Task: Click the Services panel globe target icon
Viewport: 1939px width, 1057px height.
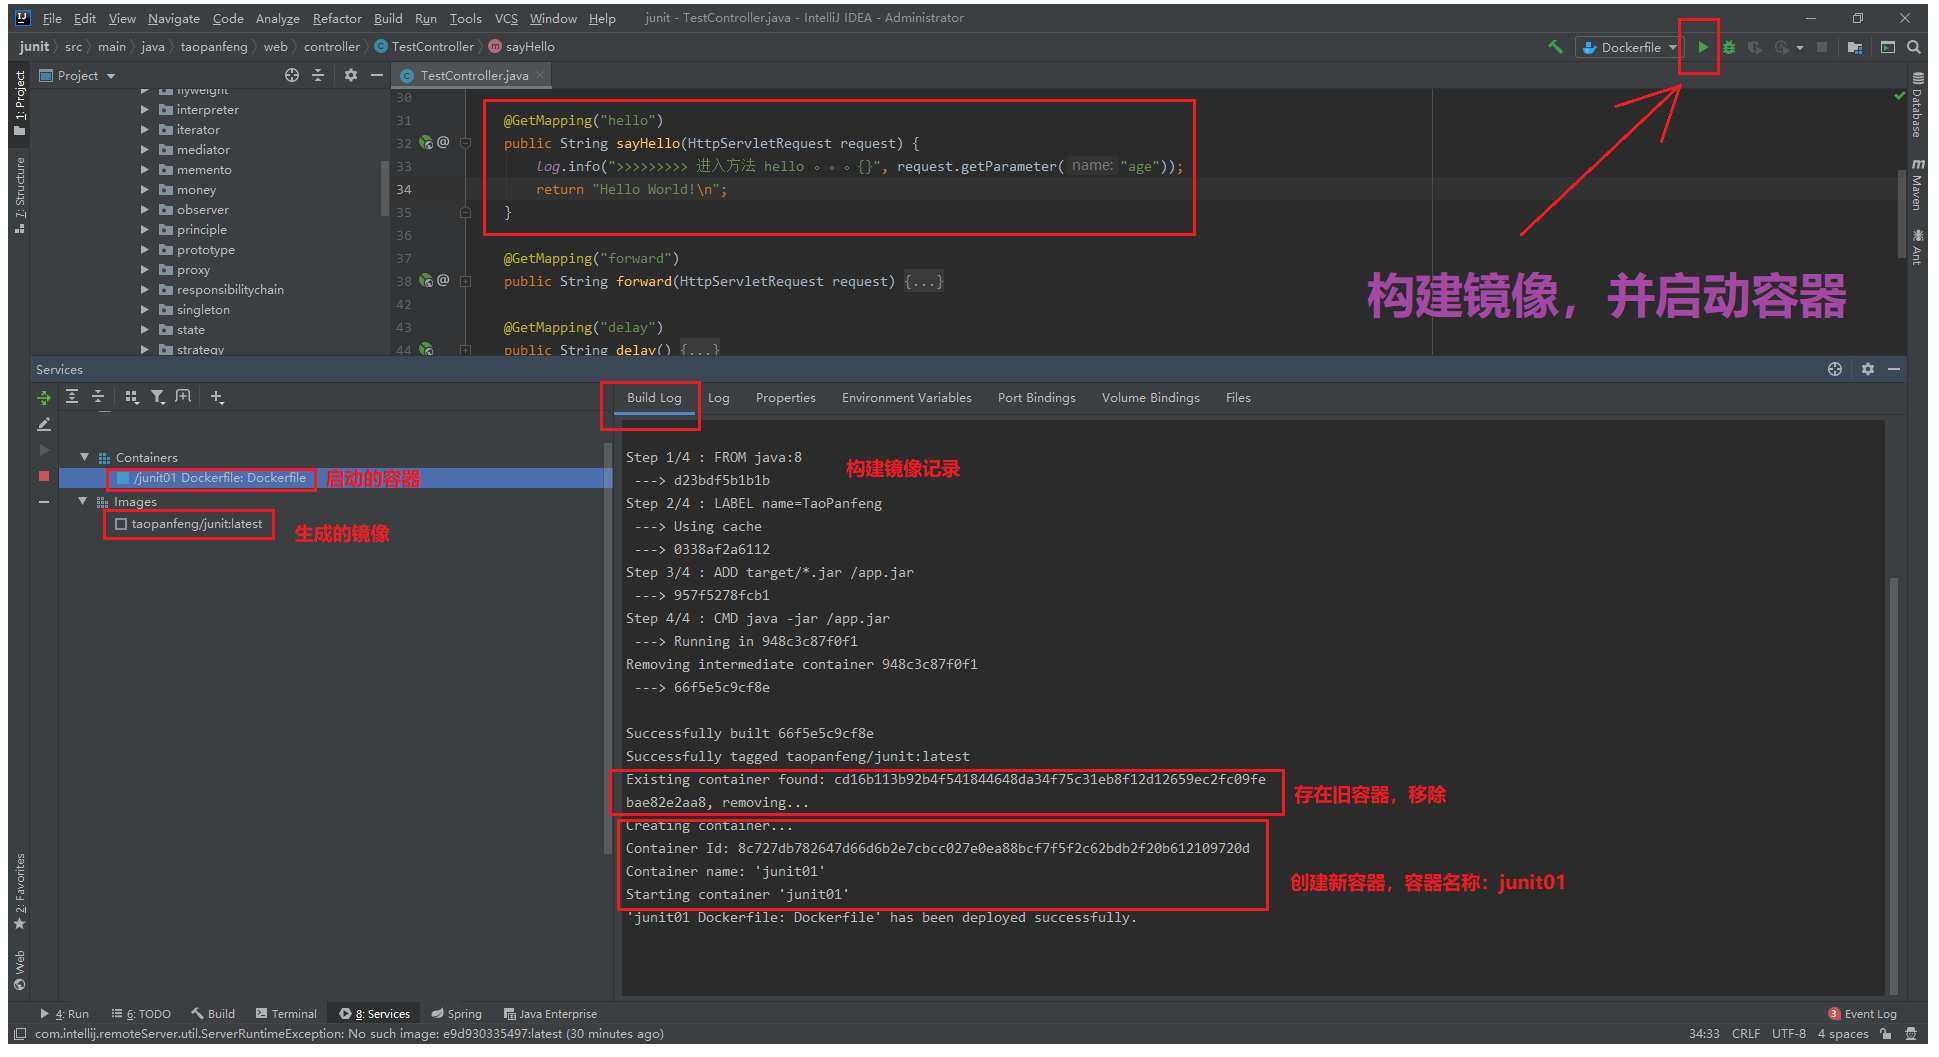Action: pos(1835,369)
